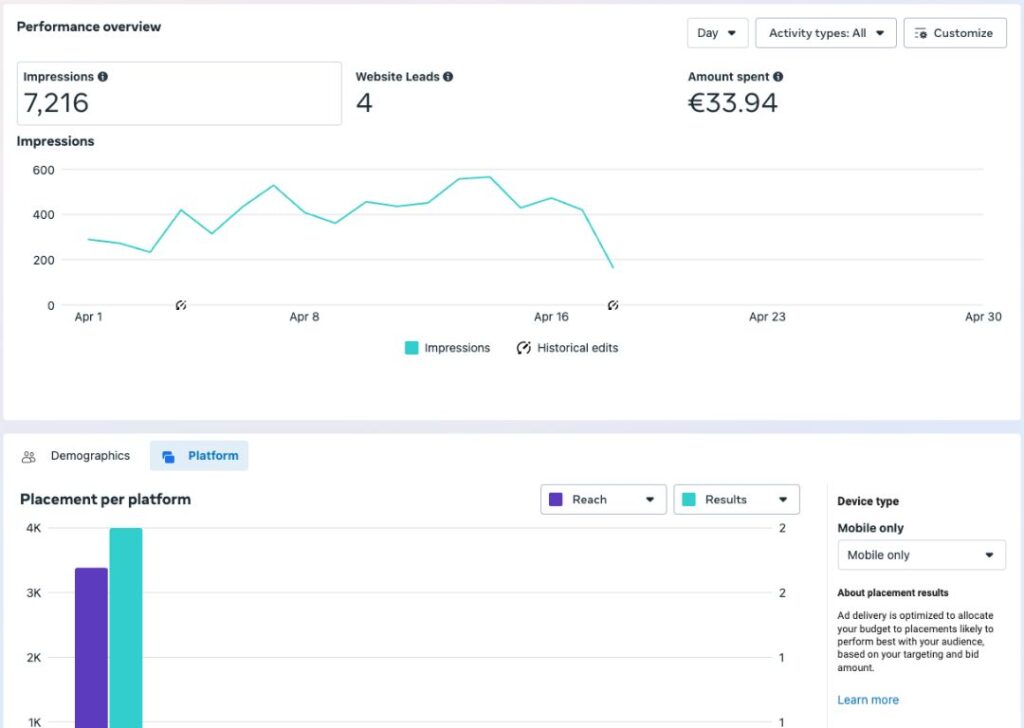Click the Customize settings icon

(921, 33)
